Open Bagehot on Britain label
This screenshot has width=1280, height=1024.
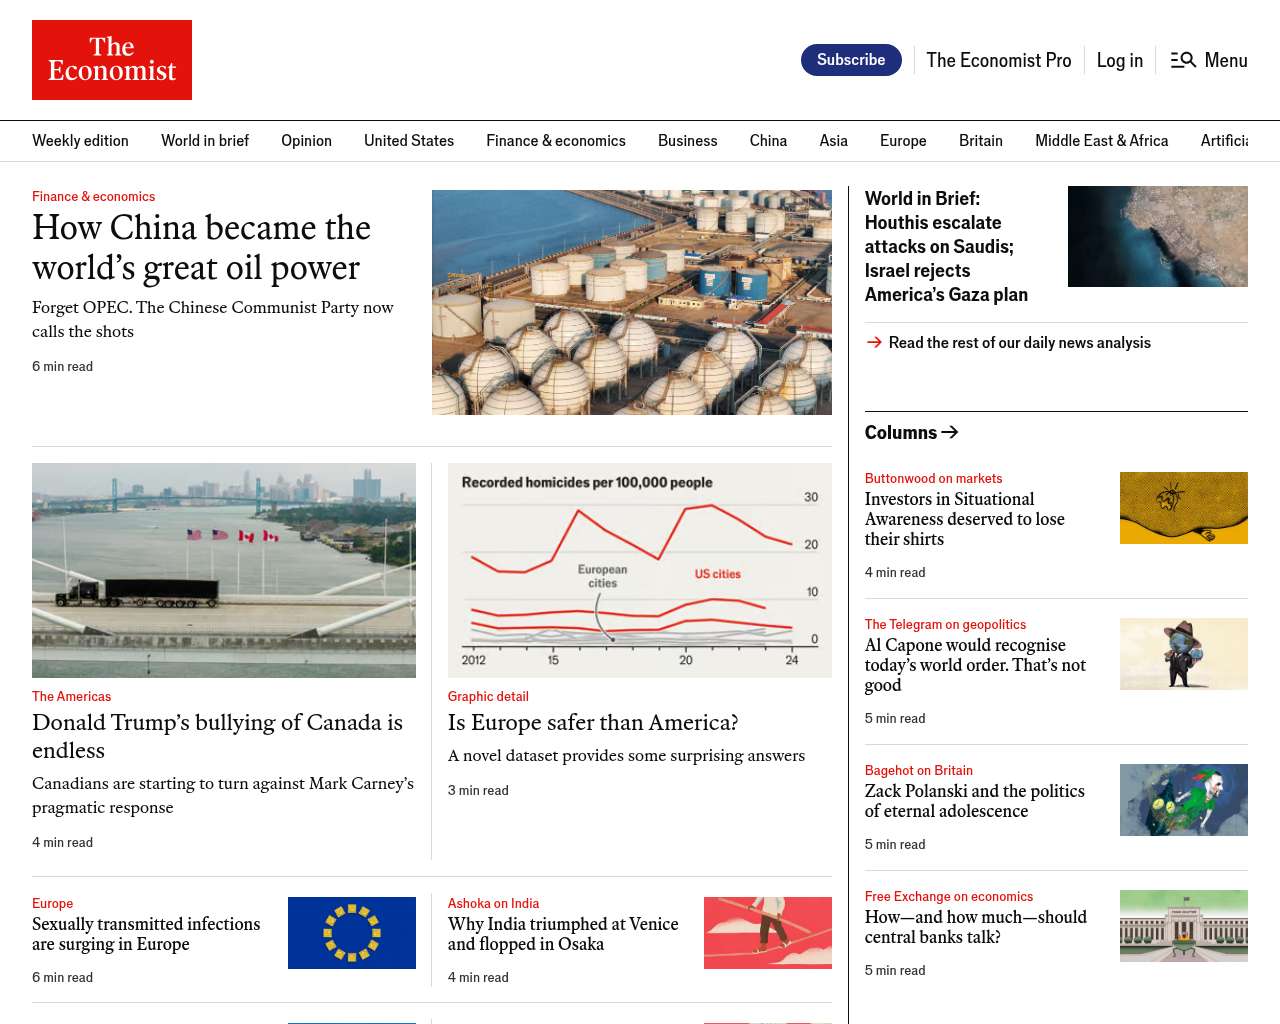pos(918,771)
